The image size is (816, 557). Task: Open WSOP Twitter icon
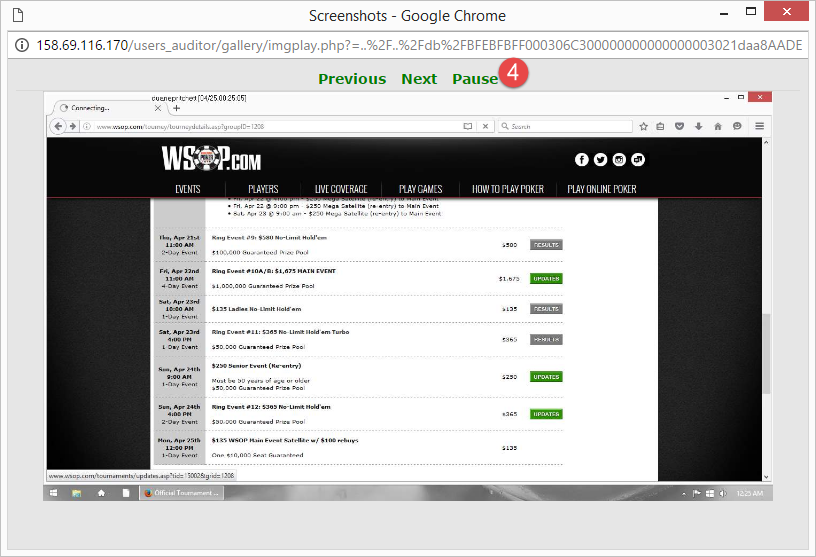(x=600, y=160)
